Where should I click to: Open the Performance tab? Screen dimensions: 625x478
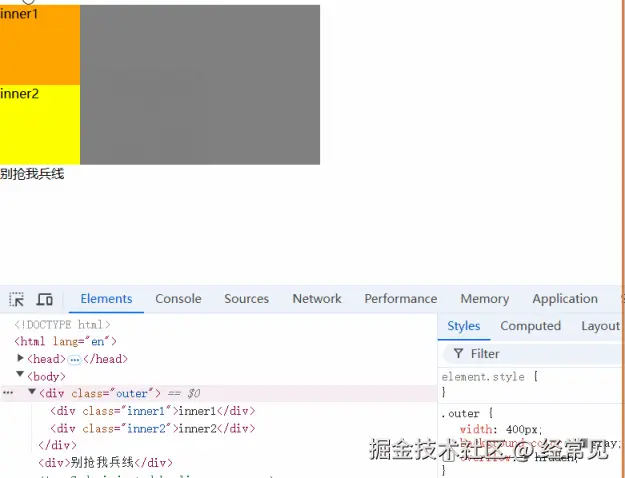(x=401, y=299)
